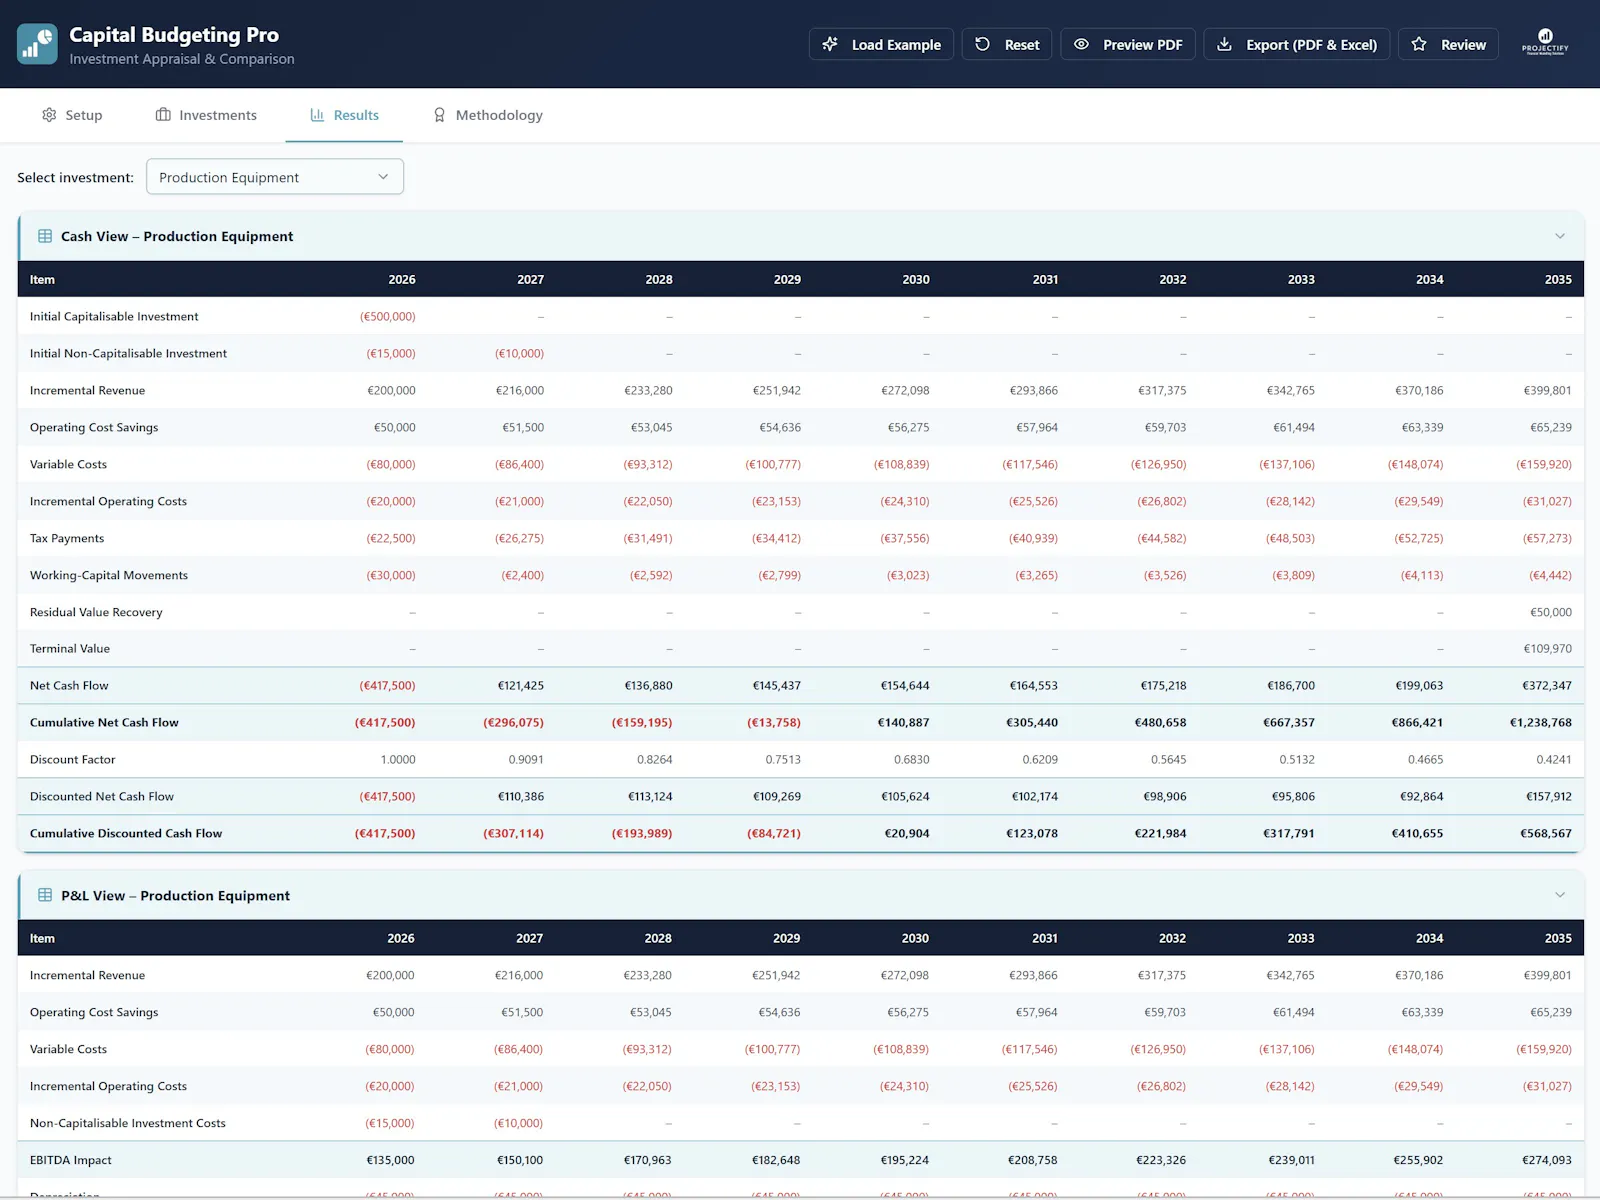Click the Investment Appraisal & Comparison subtitle

pos(182,59)
